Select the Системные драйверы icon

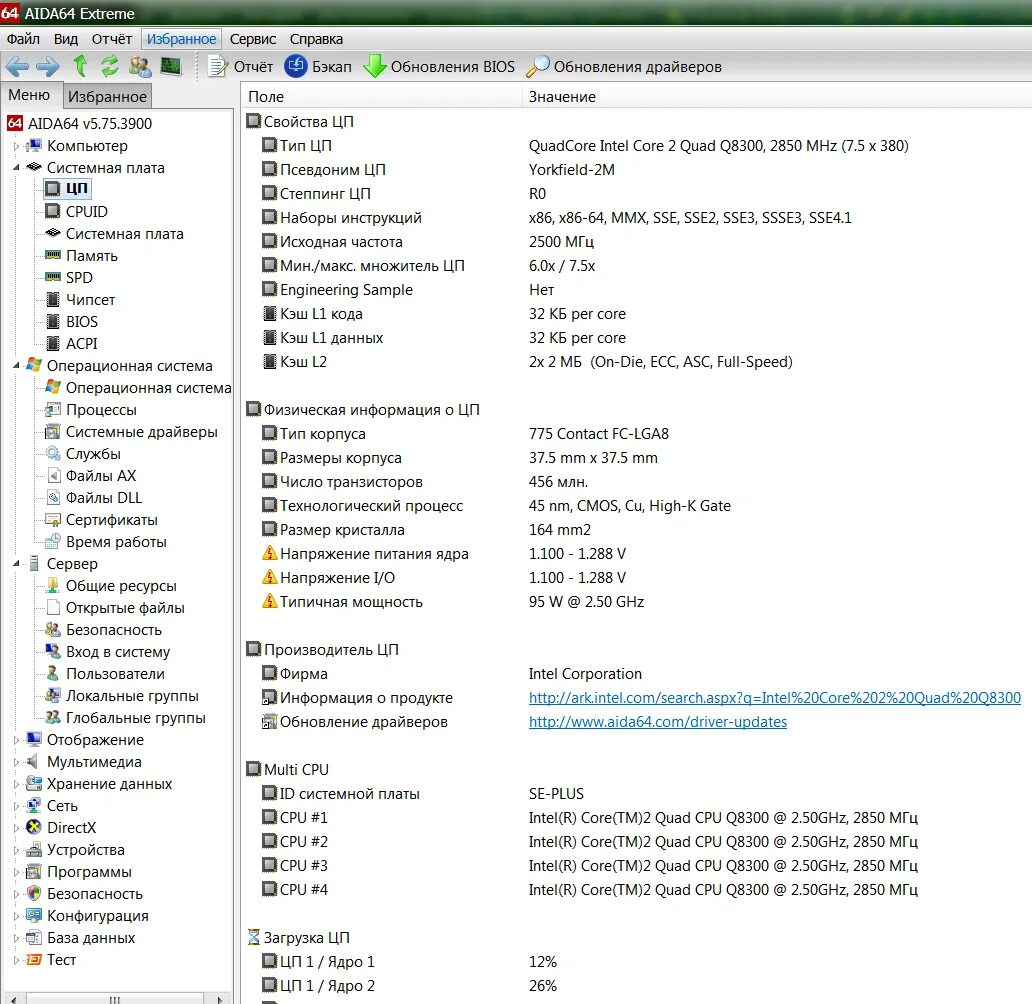[x=53, y=432]
